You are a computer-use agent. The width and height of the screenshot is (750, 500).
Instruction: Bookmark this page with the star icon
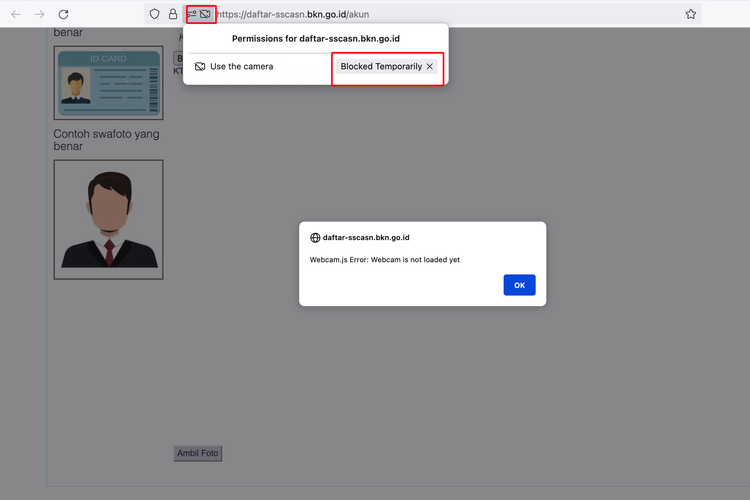click(x=691, y=14)
